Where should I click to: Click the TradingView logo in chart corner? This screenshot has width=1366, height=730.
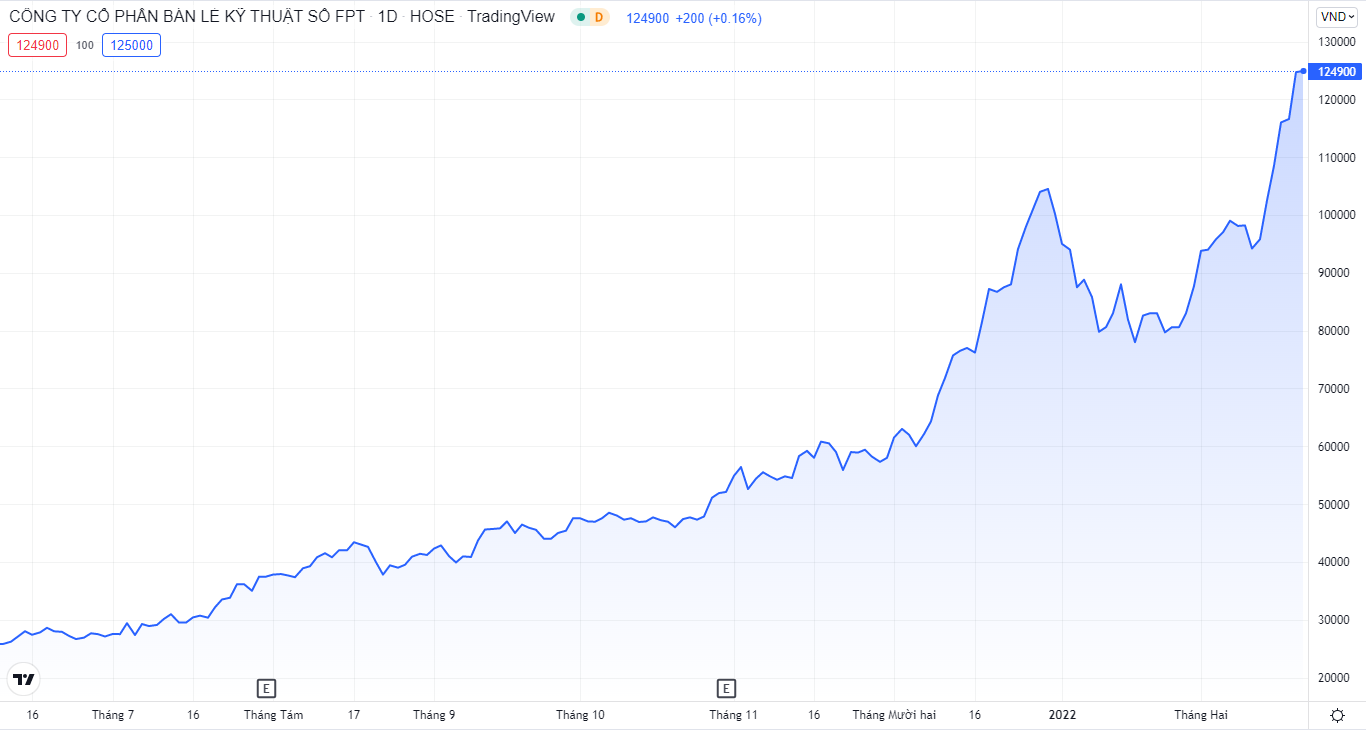tap(22, 679)
